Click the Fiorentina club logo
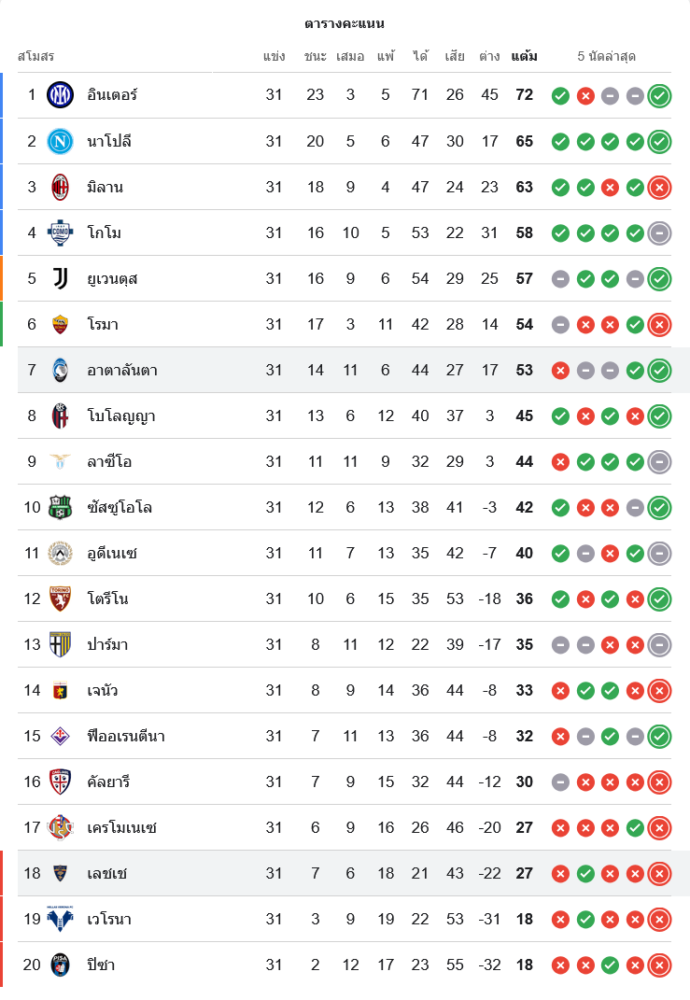Viewport: 690px width, 1000px height. pos(61,736)
